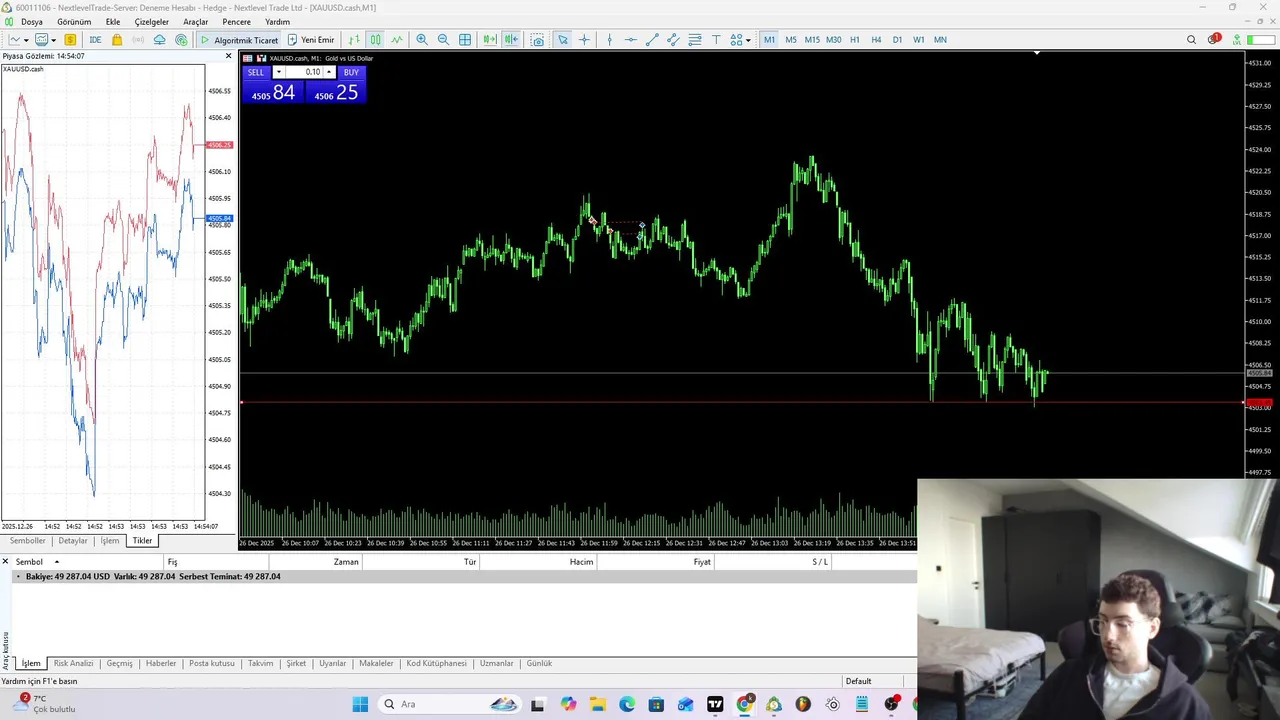Open TradingView from the taskbar
The height and width of the screenshot is (720, 1280).
(x=715, y=704)
